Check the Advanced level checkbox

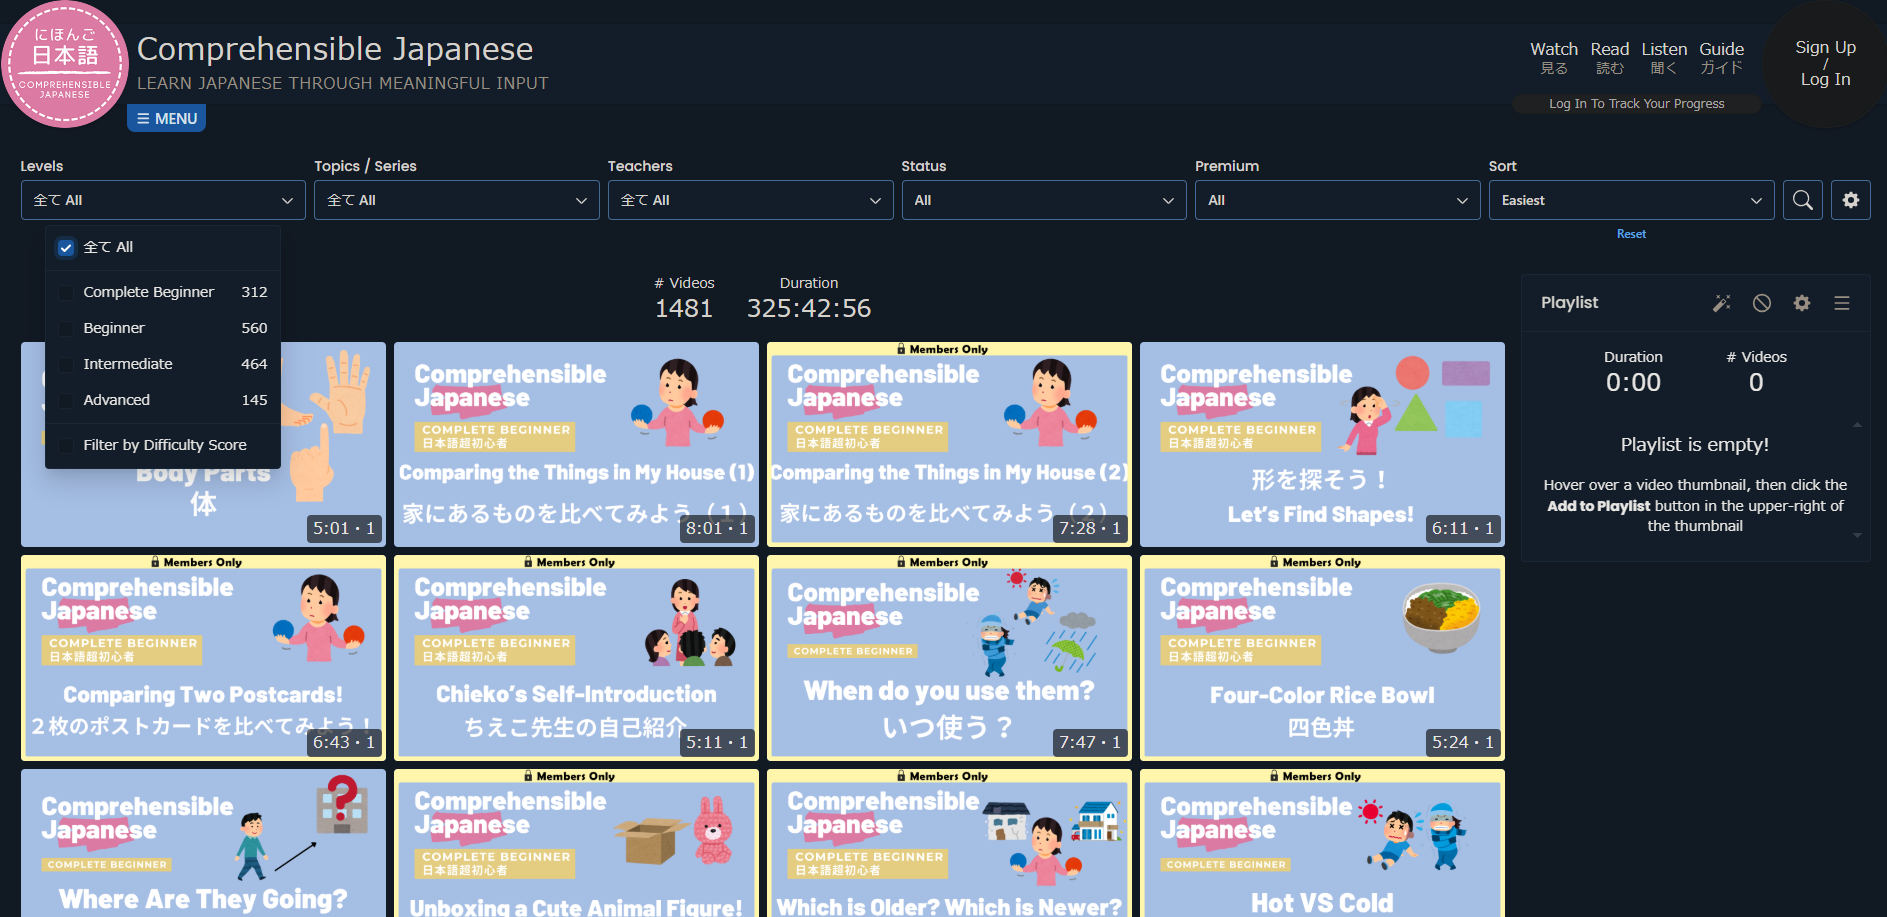(66, 401)
